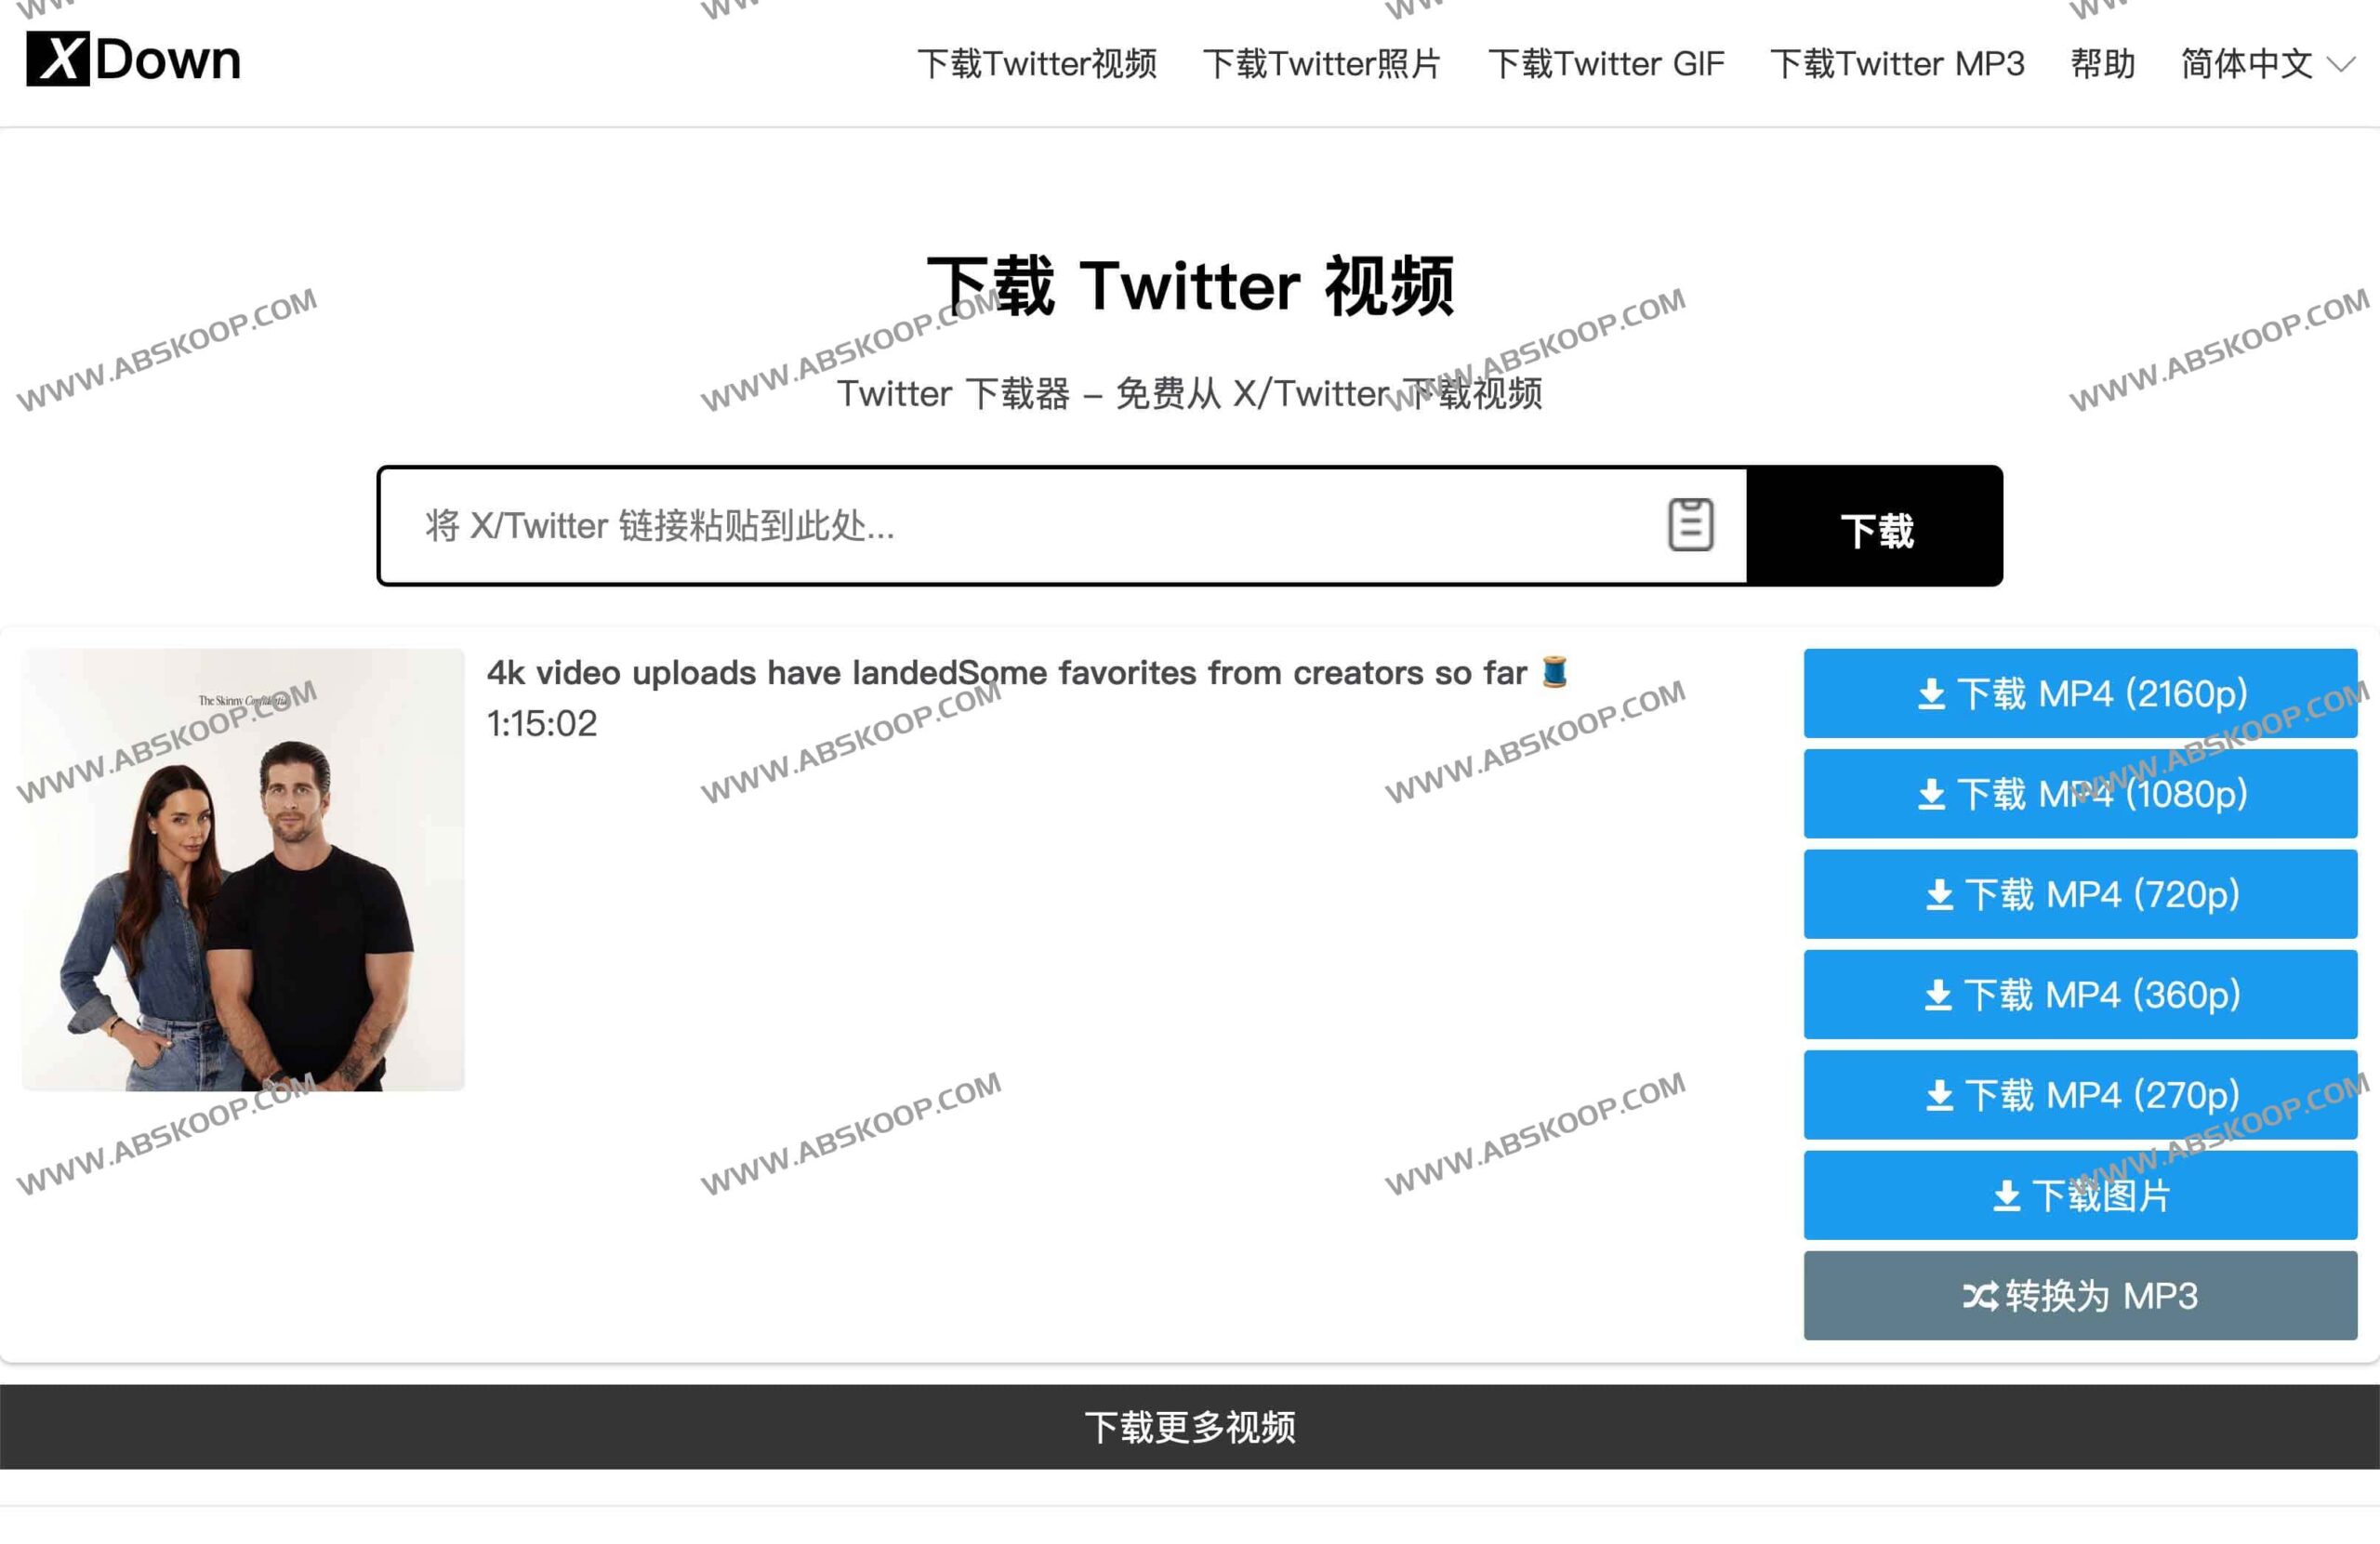
Task: Click 转换为 MP3 convert button
Action: tap(2080, 1296)
